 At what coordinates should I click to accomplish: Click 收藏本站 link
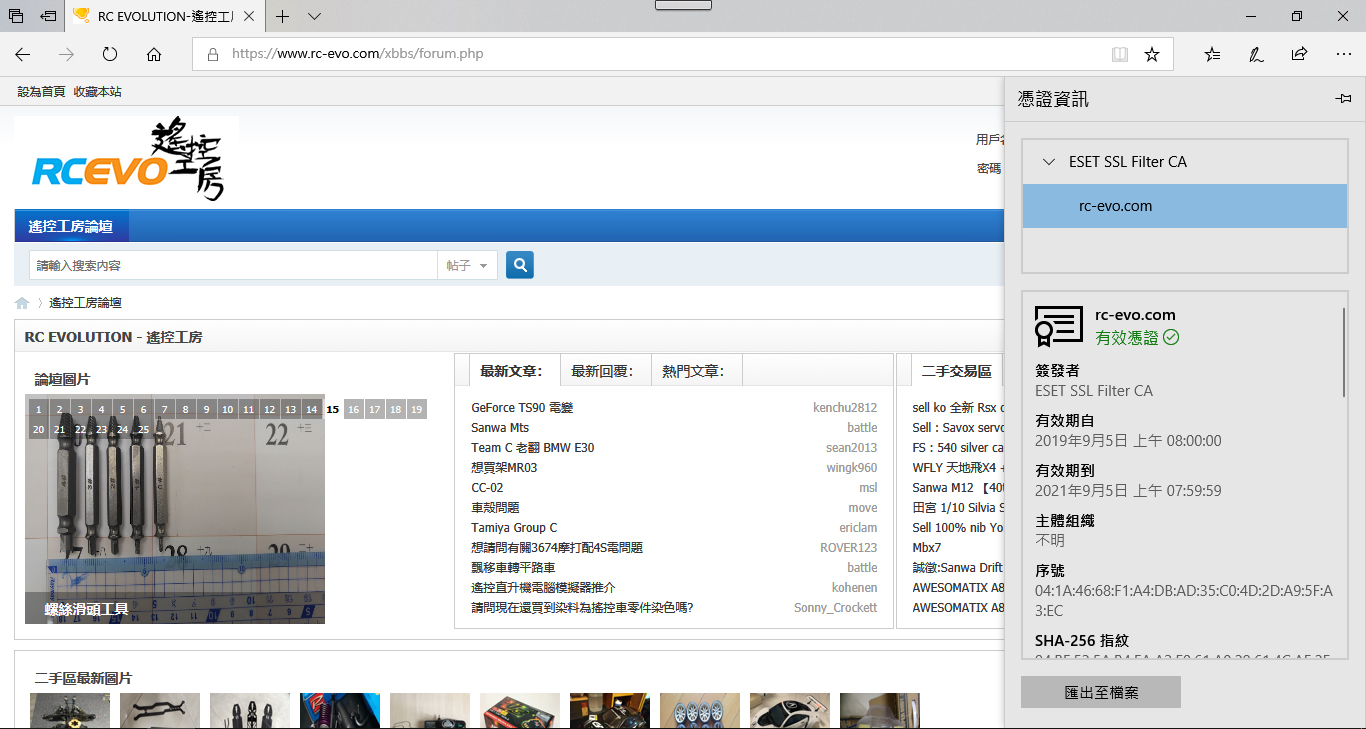98,91
